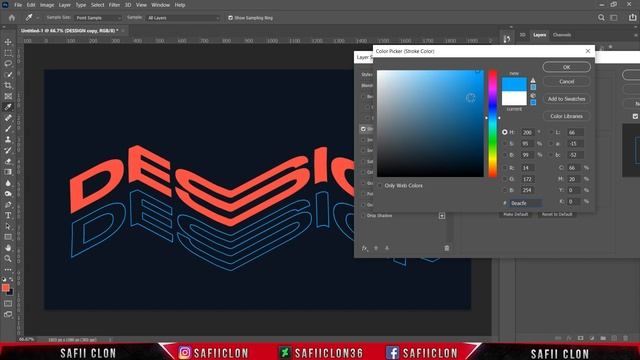Click the Add to Swatches button
The height and width of the screenshot is (360, 640).
click(567, 99)
